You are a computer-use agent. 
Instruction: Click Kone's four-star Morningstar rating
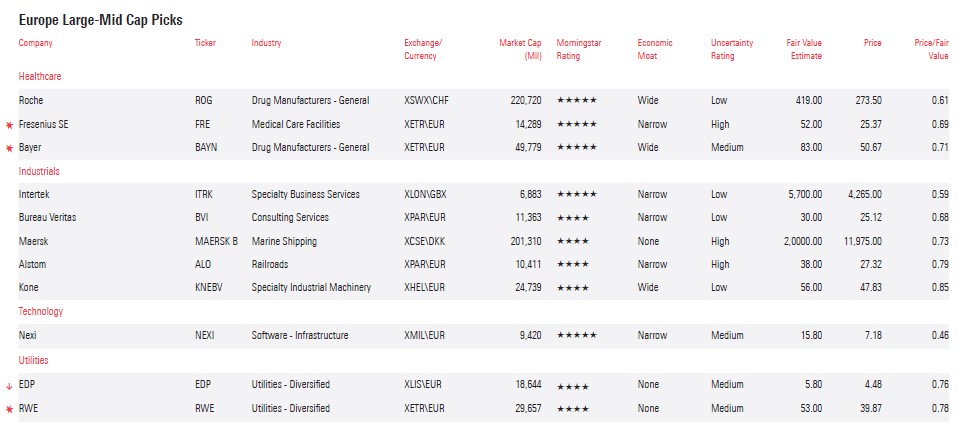pos(573,288)
